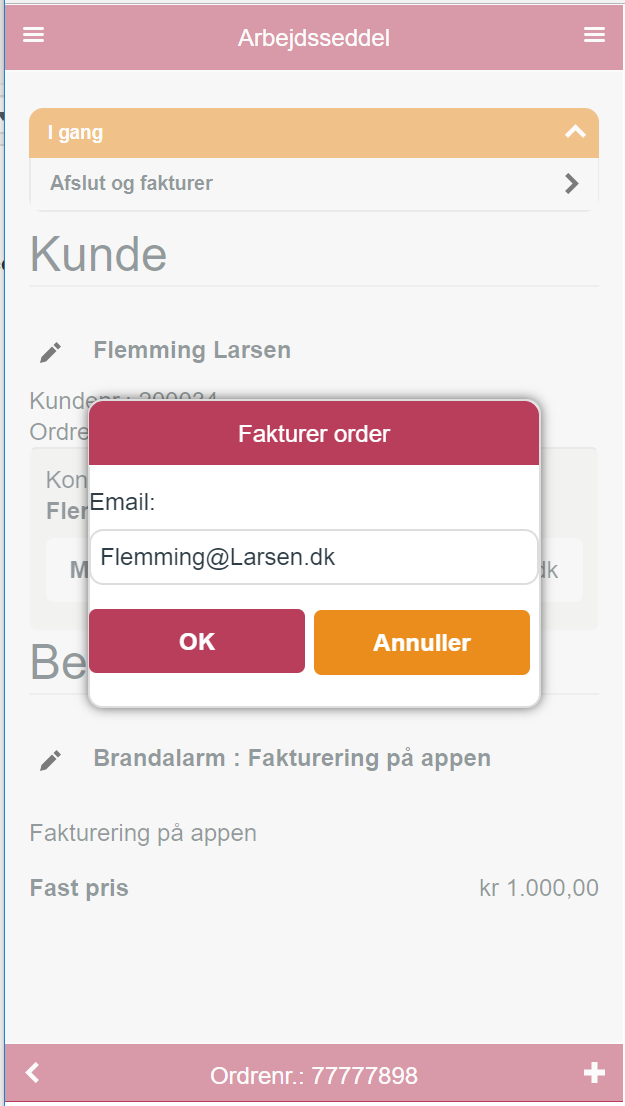This screenshot has width=625, height=1106.
Task: Click the Fakturer order dialog header
Action: [314, 433]
